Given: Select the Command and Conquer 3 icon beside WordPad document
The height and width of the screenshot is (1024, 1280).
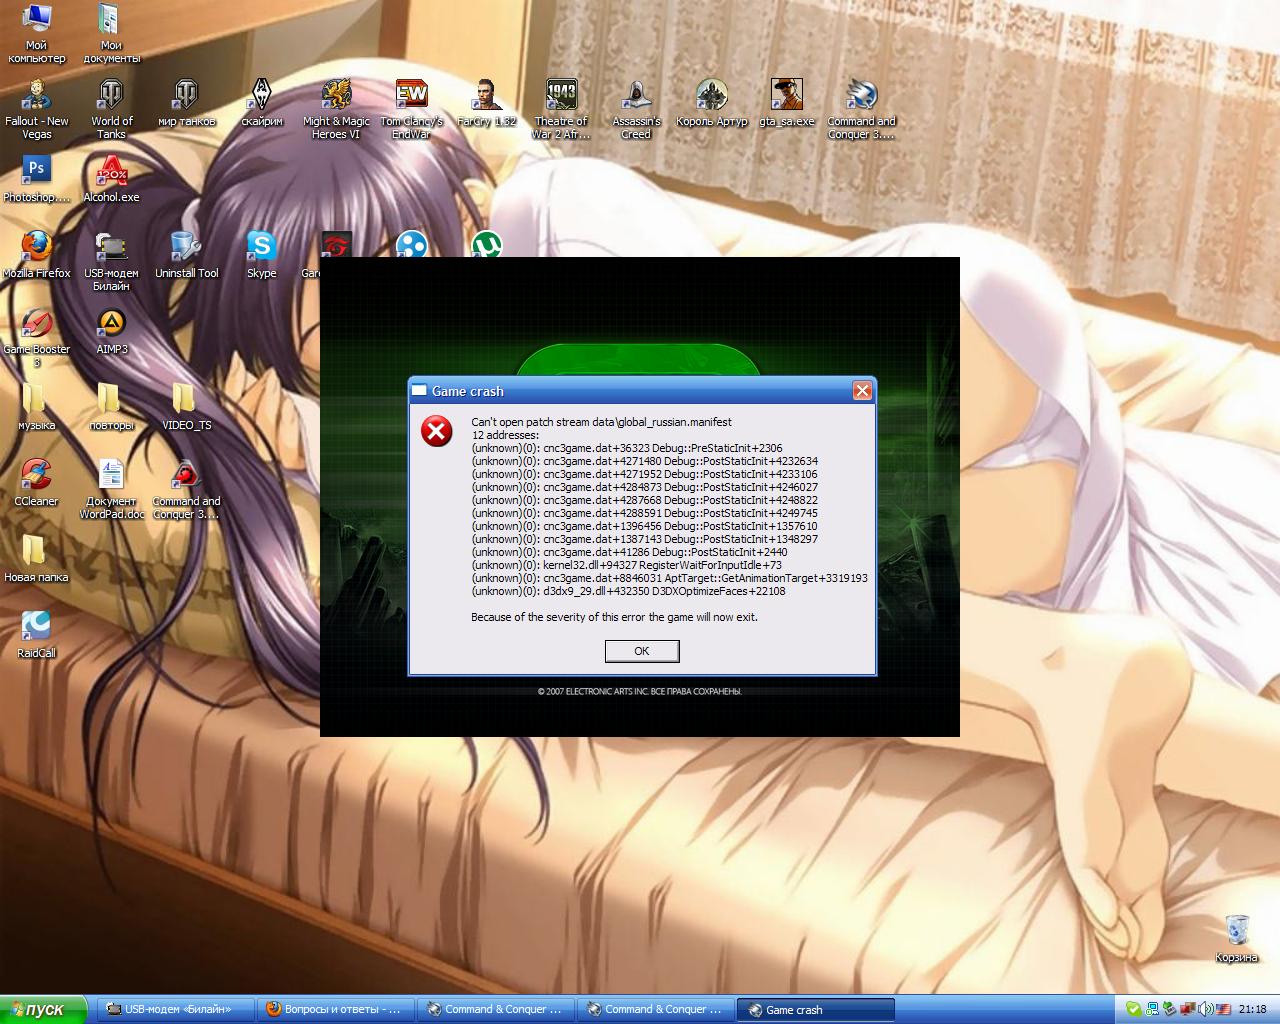Looking at the screenshot, I should (x=186, y=489).
